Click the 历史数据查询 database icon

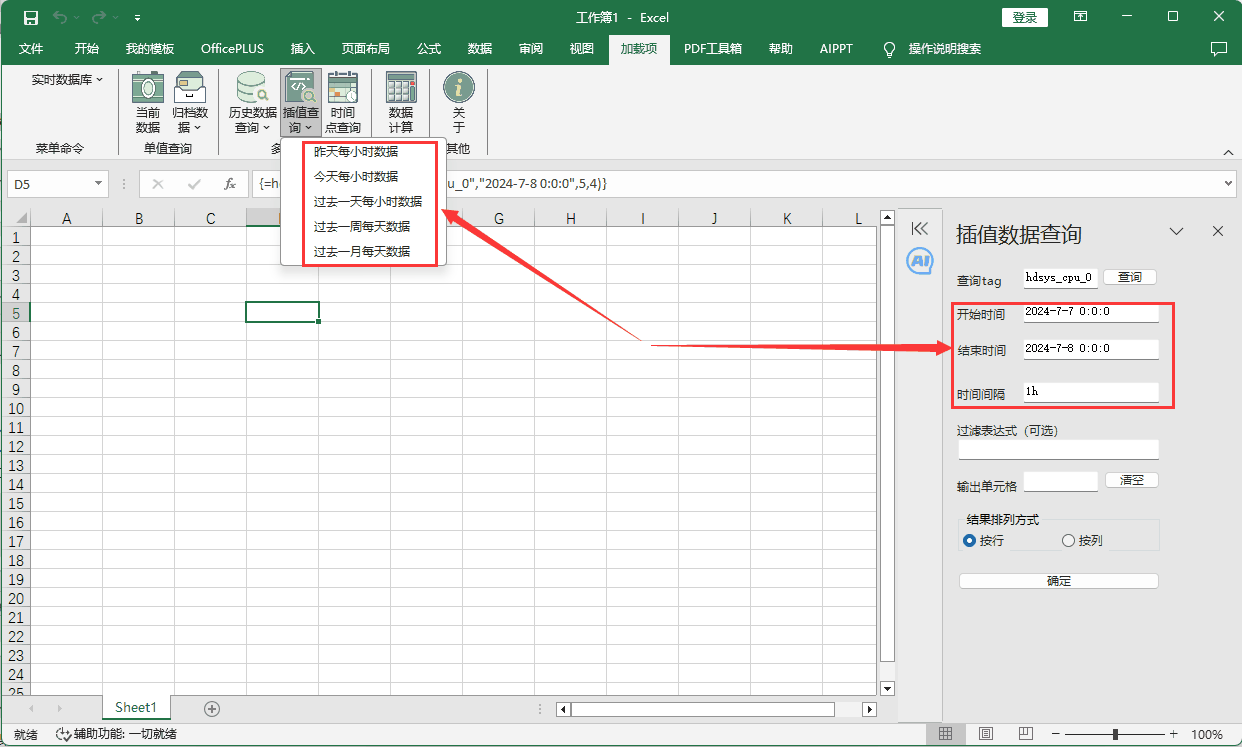pyautogui.click(x=252, y=87)
